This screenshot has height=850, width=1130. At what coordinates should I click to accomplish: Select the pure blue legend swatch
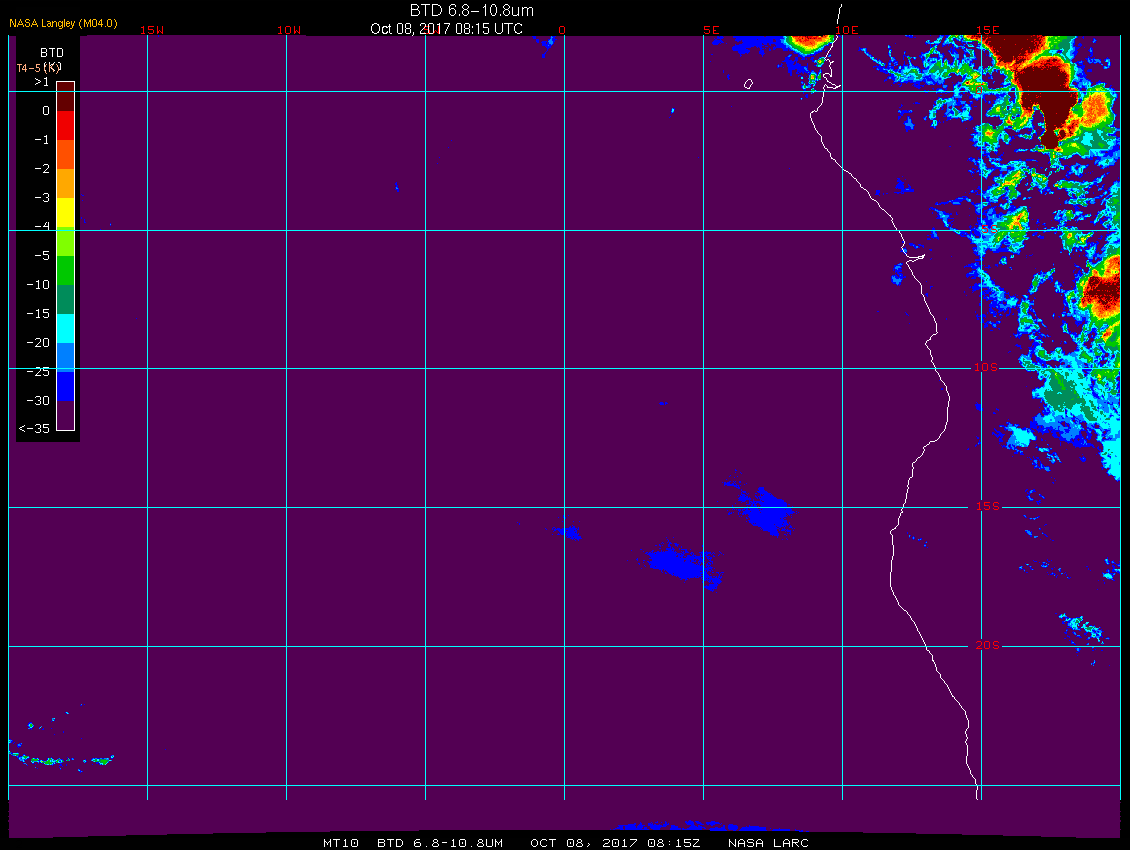[x=66, y=386]
